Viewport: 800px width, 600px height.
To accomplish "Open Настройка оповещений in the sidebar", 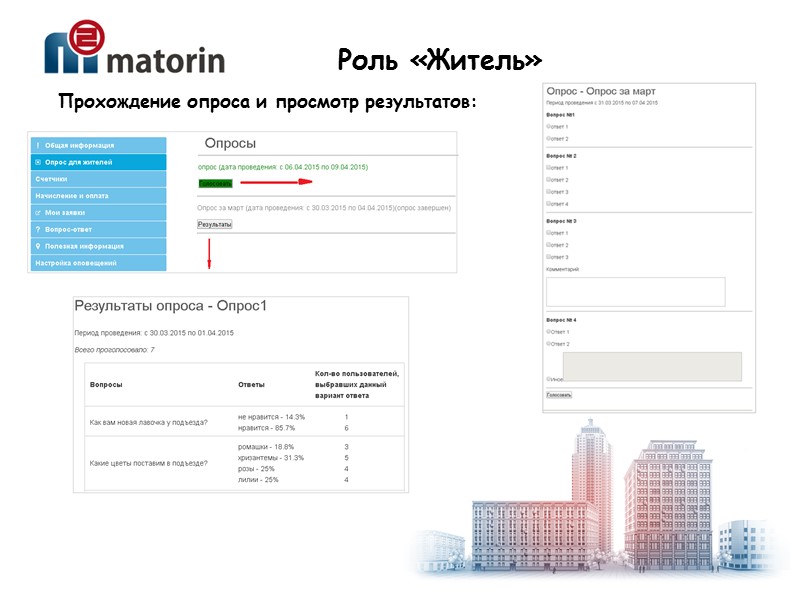I will pyautogui.click(x=98, y=263).
